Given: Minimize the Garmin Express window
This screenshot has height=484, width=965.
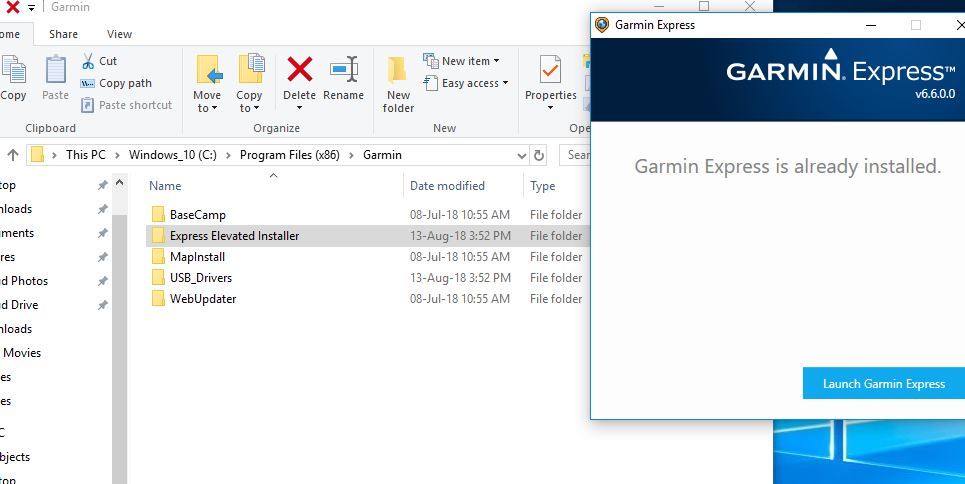Looking at the screenshot, I should pos(871,25).
